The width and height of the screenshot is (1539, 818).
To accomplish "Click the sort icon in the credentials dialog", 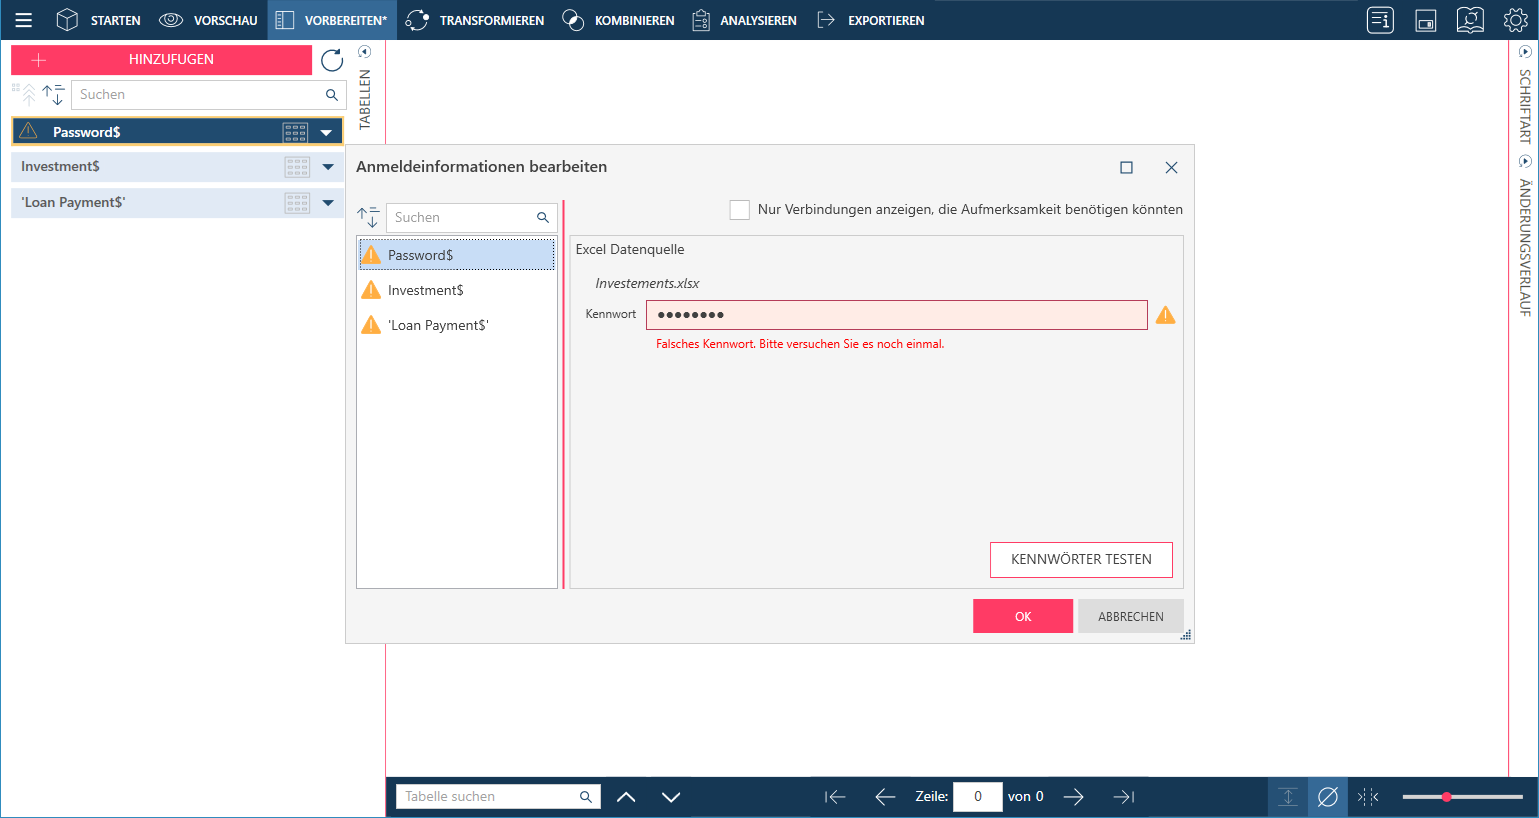I will pyautogui.click(x=368, y=217).
